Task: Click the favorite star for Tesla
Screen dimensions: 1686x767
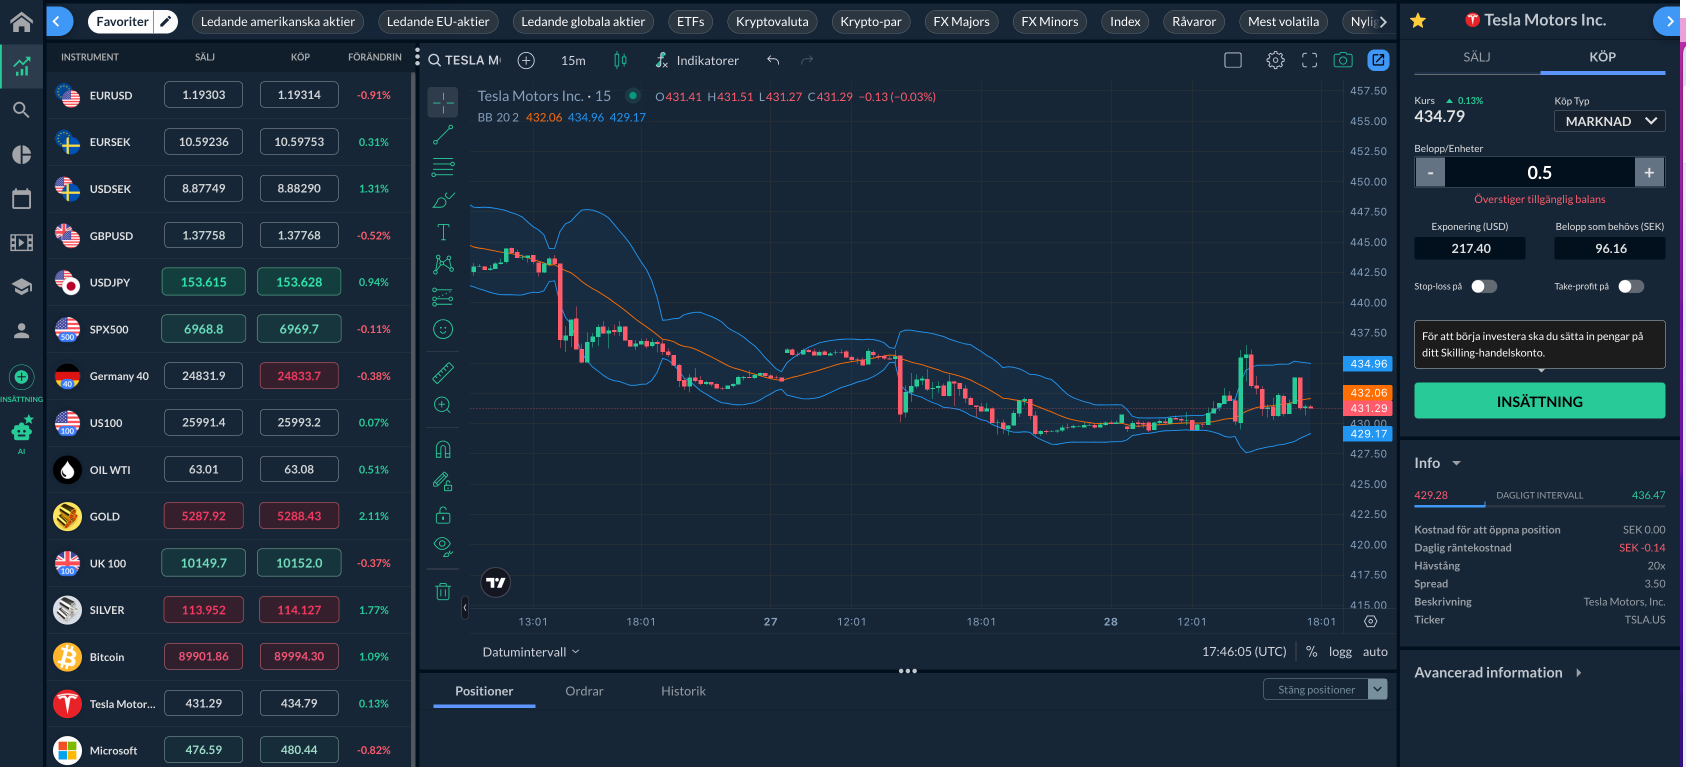Action: click(1417, 21)
